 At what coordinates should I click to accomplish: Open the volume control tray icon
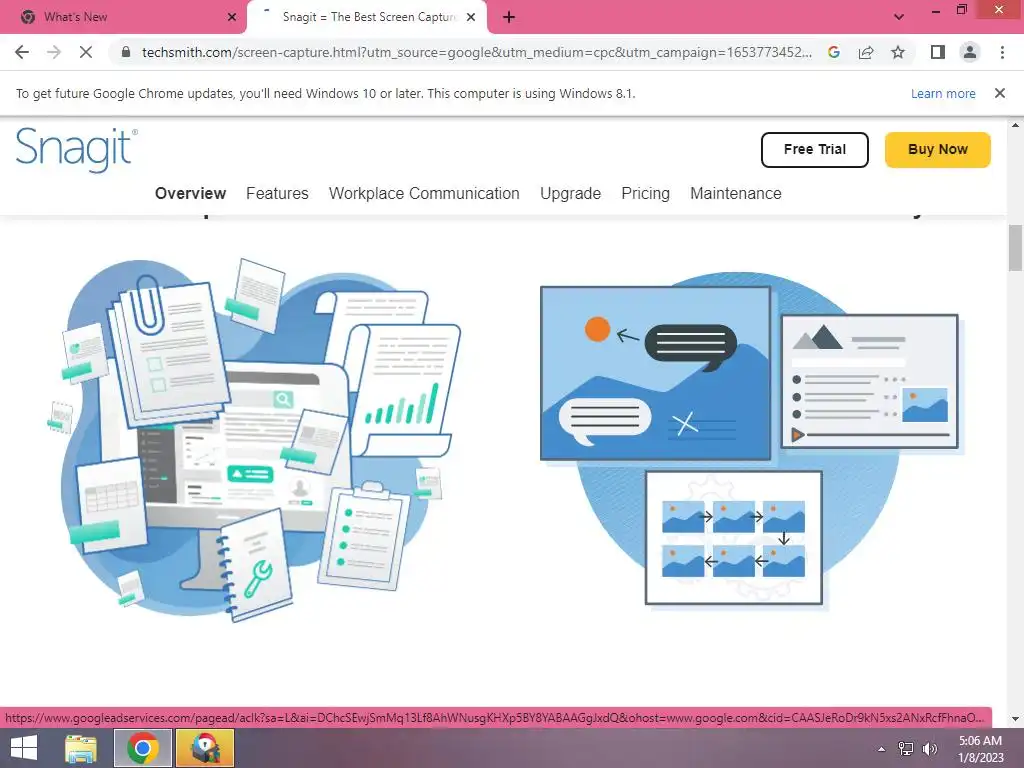click(929, 749)
